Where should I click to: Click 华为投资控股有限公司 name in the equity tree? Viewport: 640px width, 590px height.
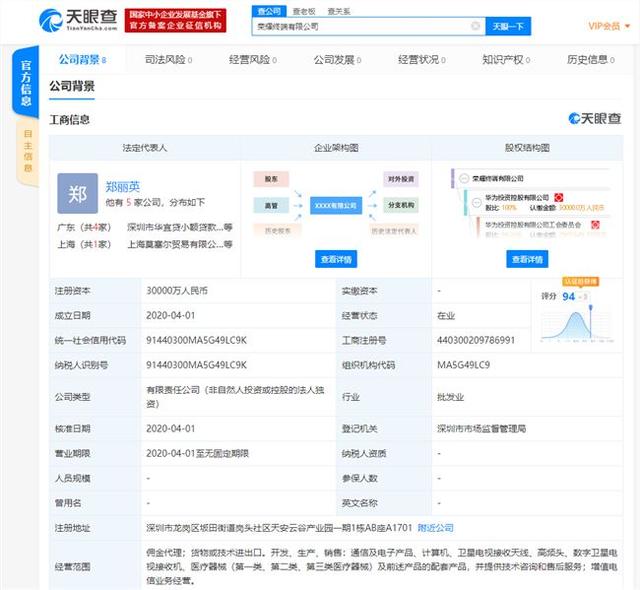517,197
